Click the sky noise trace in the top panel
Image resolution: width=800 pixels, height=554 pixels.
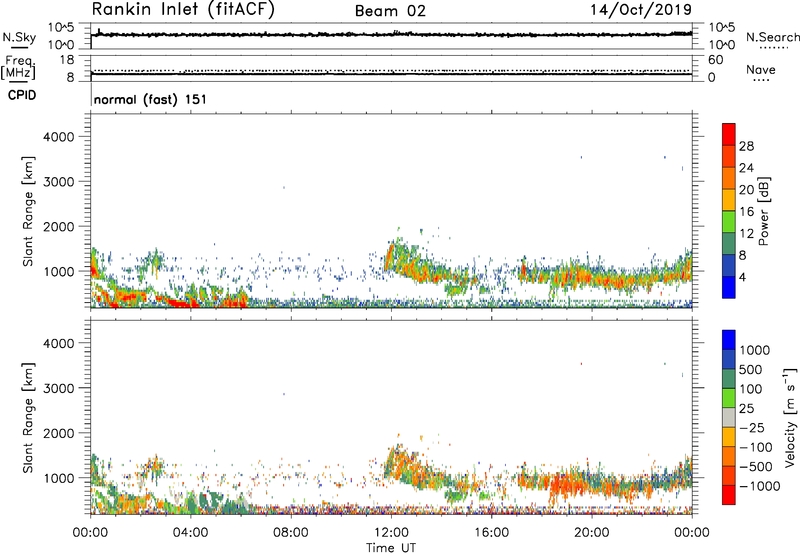(391, 34)
